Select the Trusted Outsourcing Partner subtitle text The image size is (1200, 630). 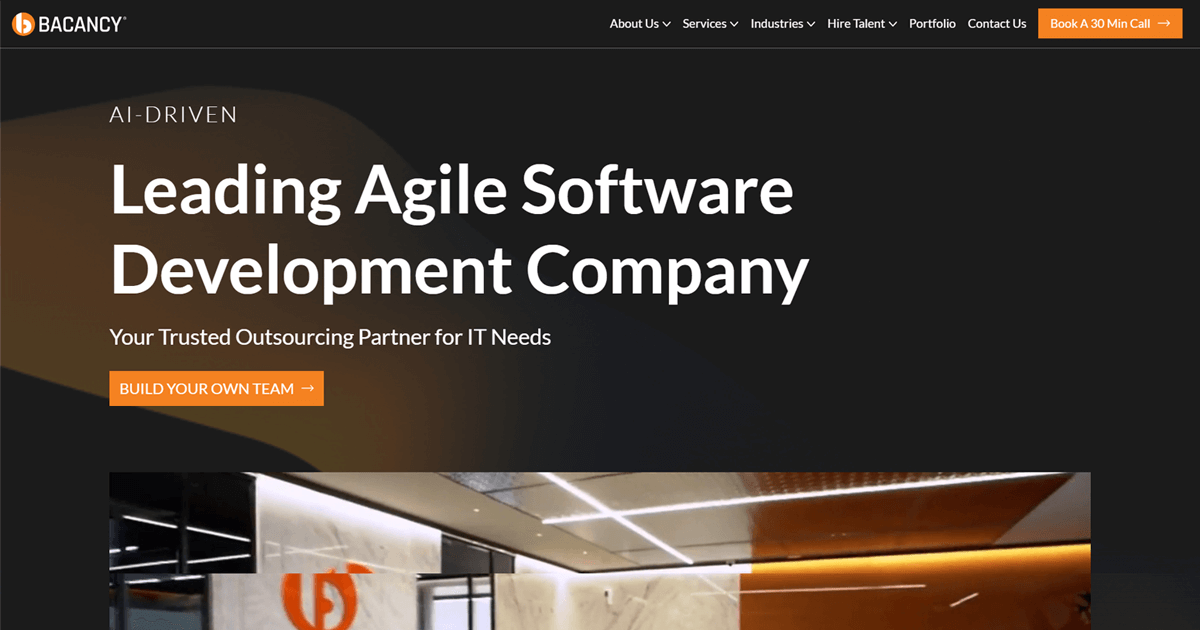(x=330, y=337)
